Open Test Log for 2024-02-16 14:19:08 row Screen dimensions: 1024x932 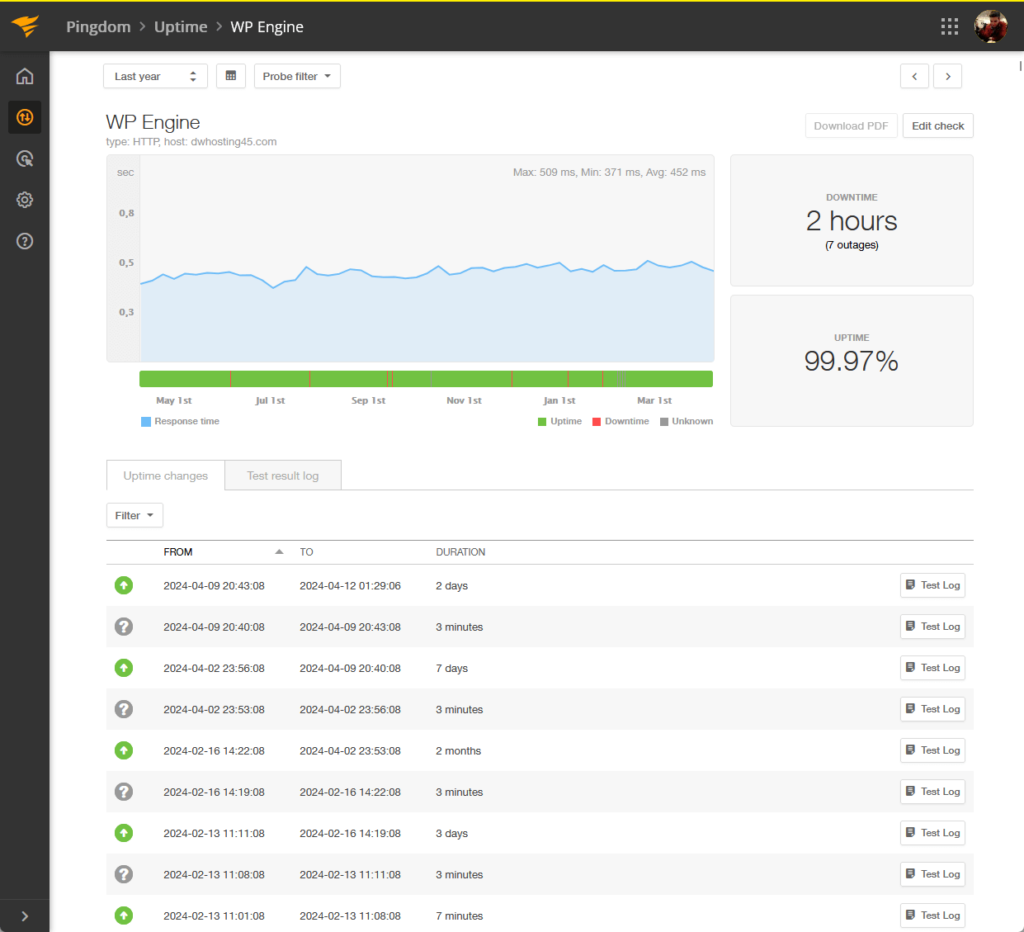(x=933, y=791)
